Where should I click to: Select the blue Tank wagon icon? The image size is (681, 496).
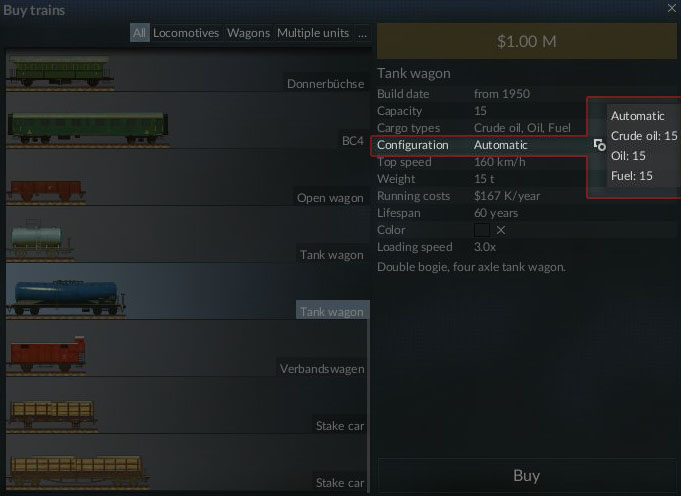coord(66,298)
